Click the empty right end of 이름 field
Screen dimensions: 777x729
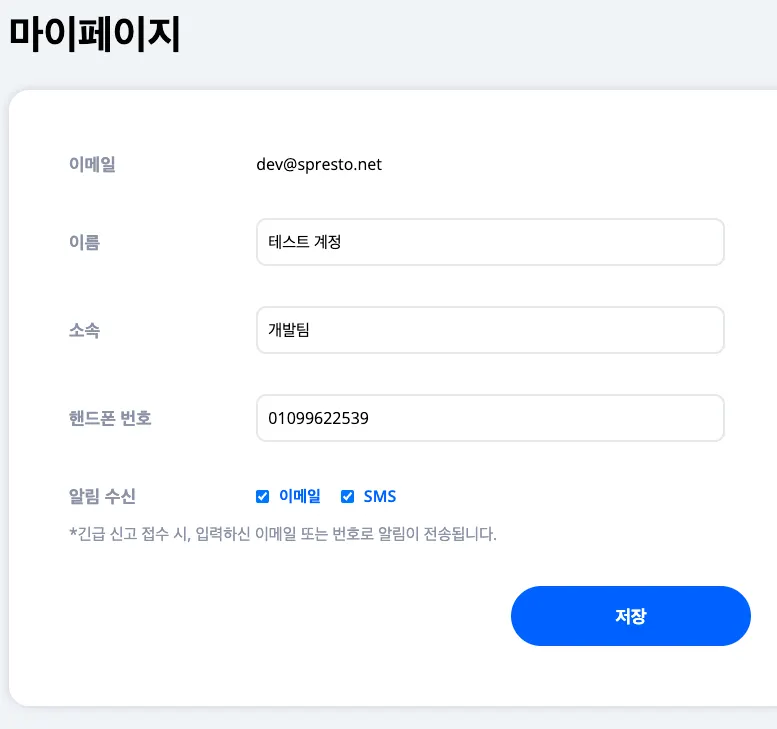pyautogui.click(x=680, y=242)
